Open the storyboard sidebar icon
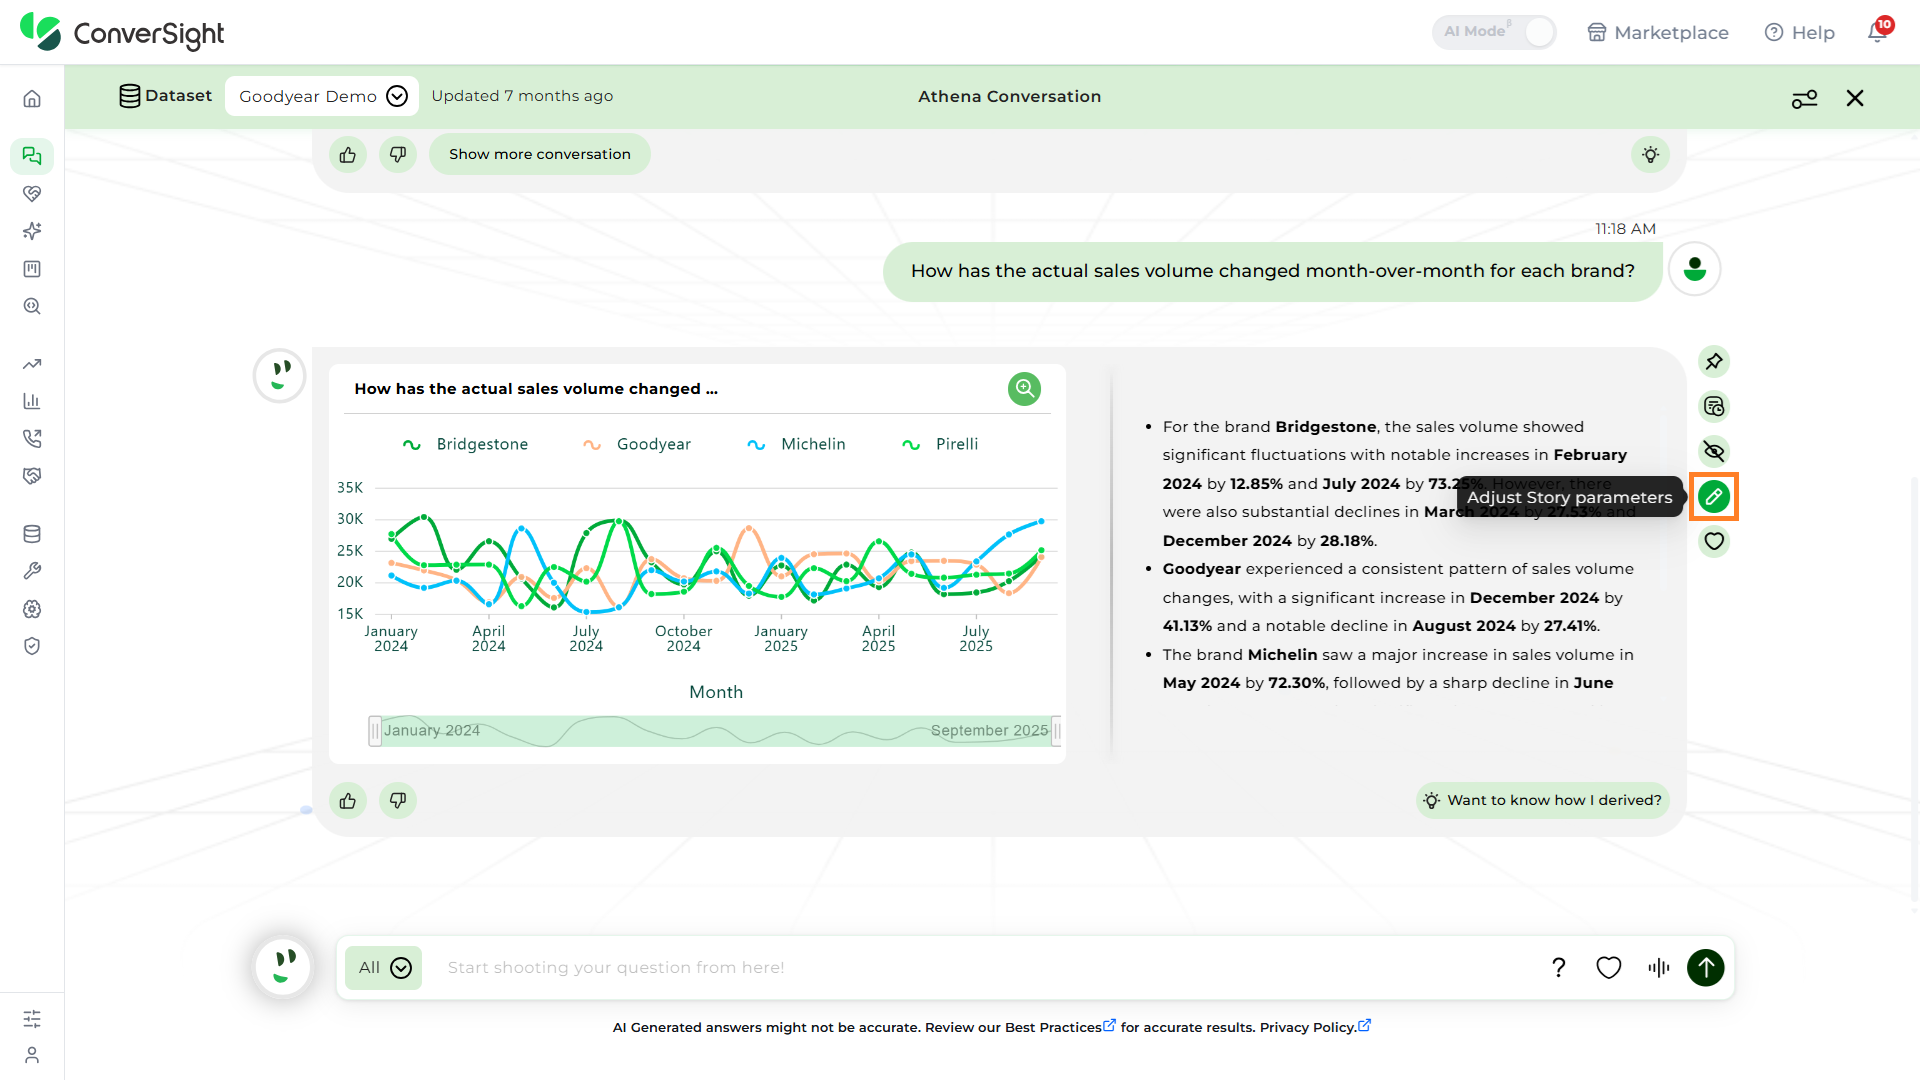 point(32,269)
